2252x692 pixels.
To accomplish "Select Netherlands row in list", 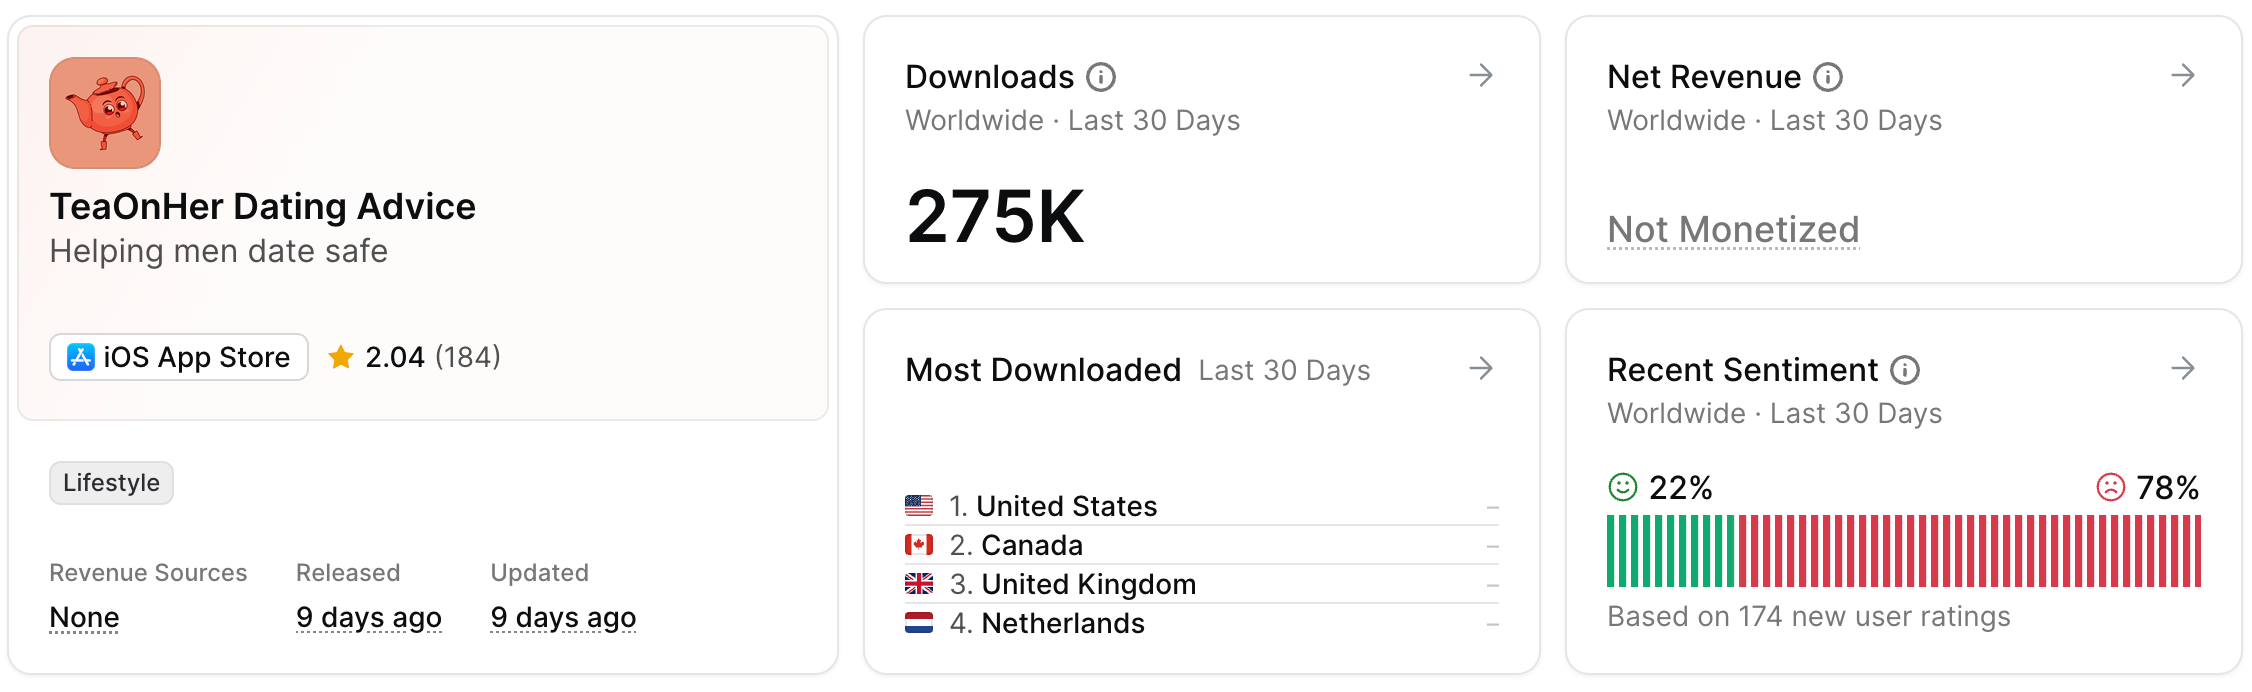I will pyautogui.click(x=1201, y=623).
